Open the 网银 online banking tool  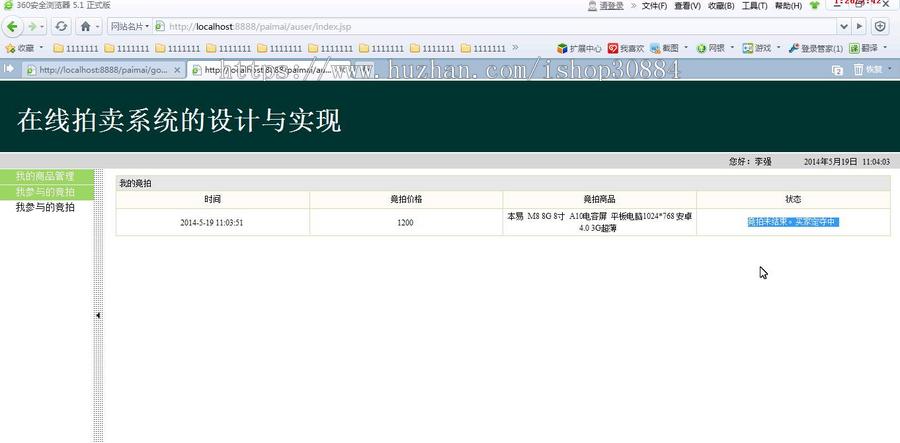[x=710, y=48]
